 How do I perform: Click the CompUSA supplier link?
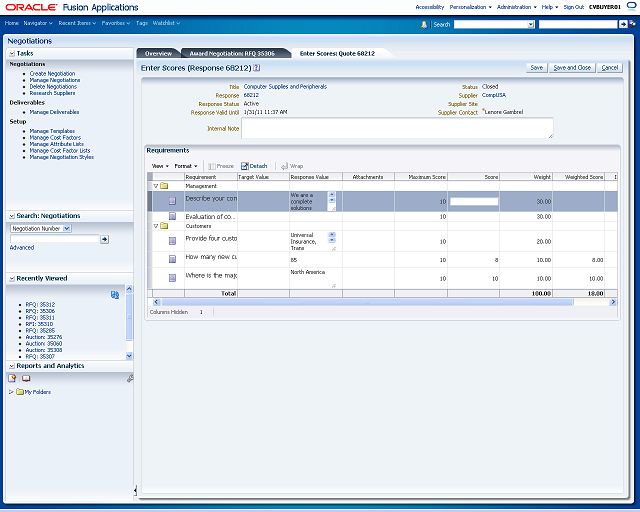tap(494, 95)
